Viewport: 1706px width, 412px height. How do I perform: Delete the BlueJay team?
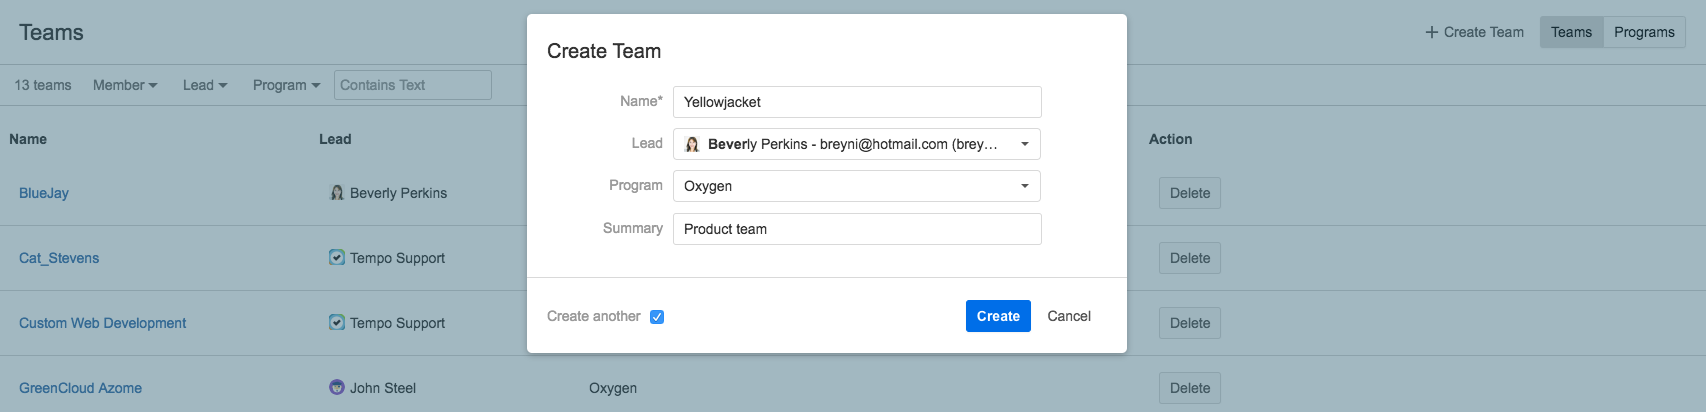click(1190, 193)
